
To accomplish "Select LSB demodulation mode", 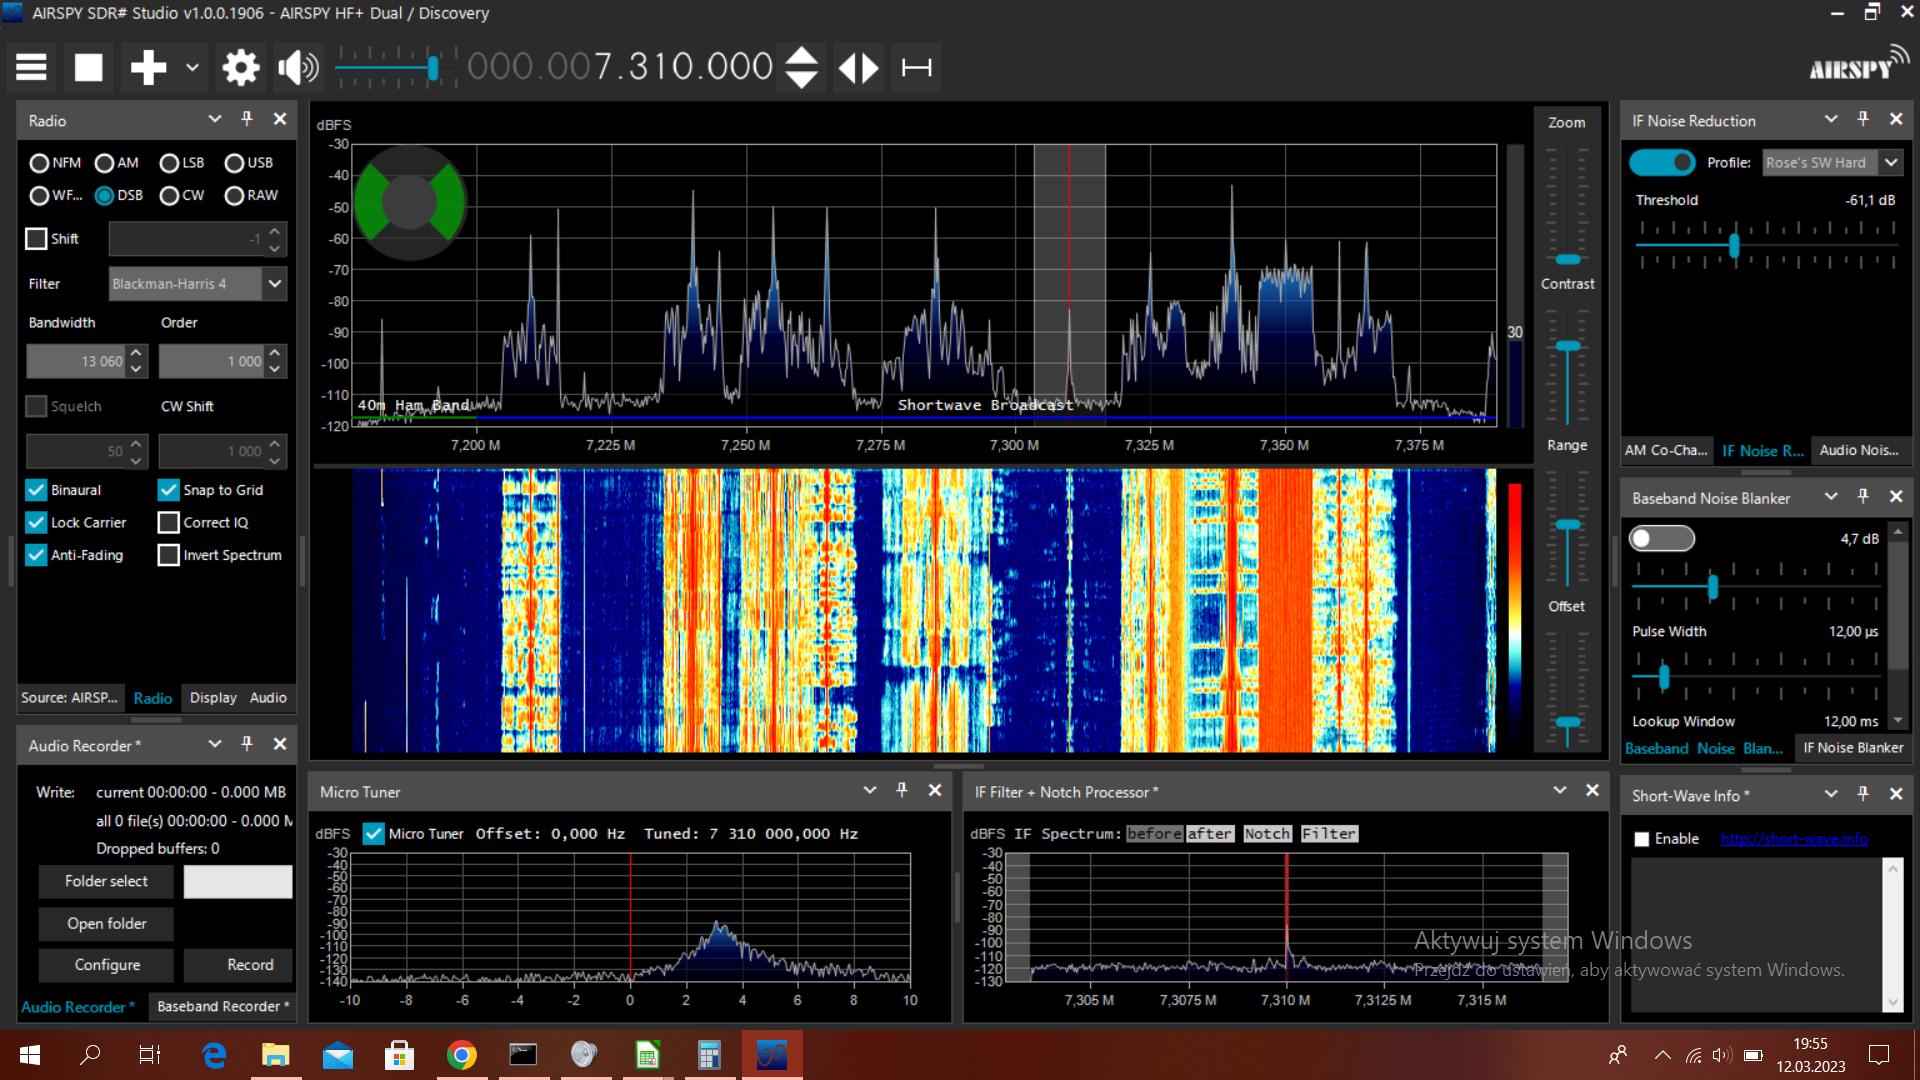I will pos(182,163).
